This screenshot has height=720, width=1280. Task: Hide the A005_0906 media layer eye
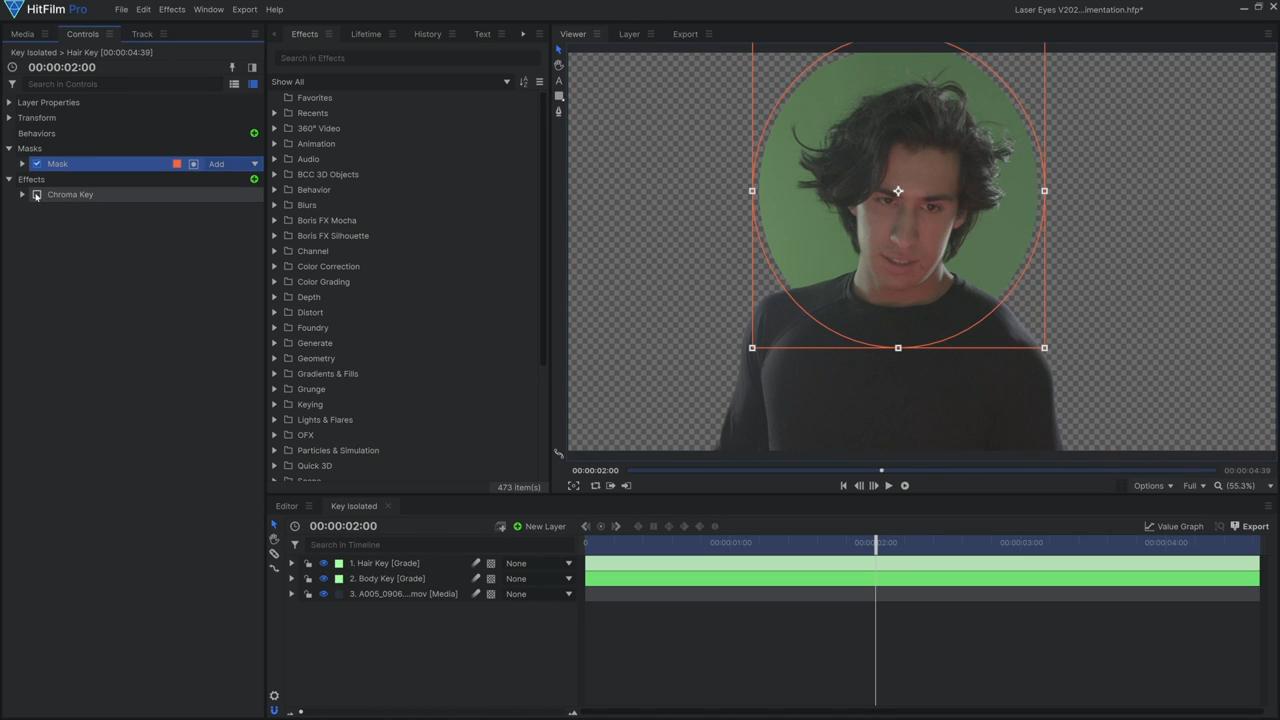pos(323,594)
